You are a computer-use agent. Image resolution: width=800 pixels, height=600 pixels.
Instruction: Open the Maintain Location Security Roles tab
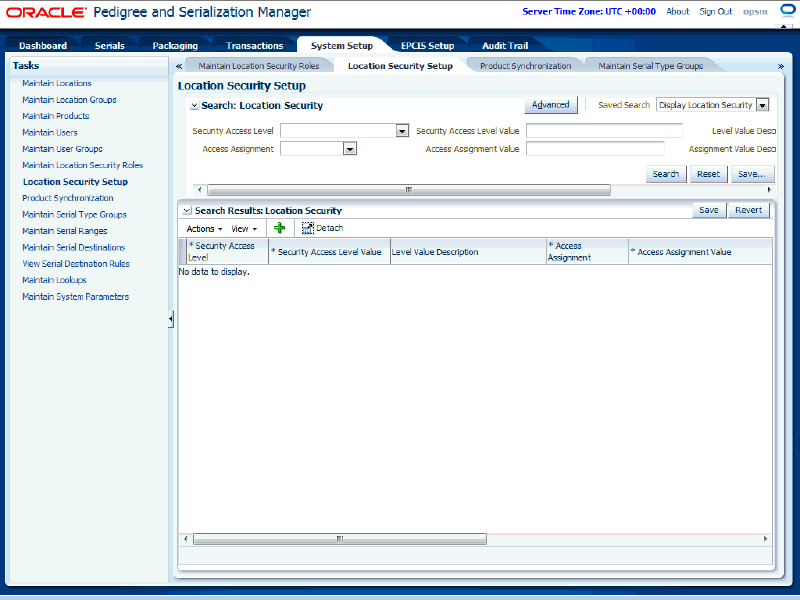pos(259,66)
